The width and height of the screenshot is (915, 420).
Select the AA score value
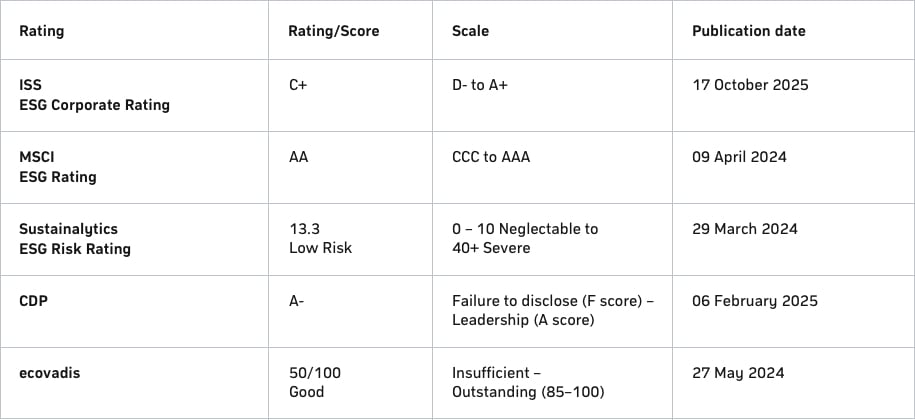(x=298, y=157)
